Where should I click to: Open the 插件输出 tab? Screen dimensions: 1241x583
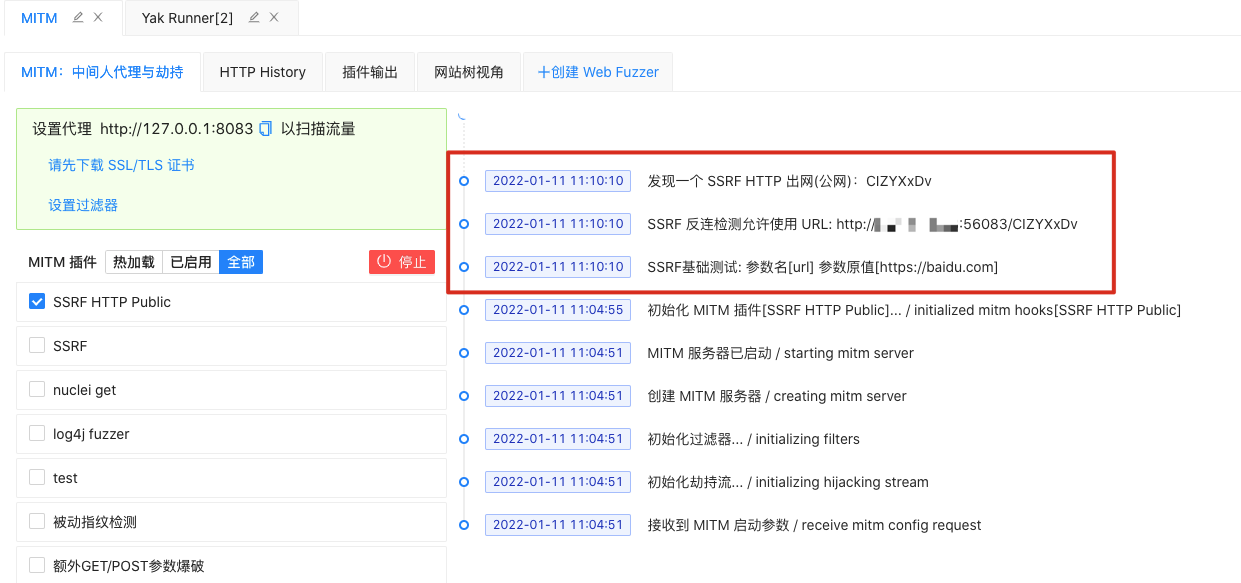pos(370,72)
